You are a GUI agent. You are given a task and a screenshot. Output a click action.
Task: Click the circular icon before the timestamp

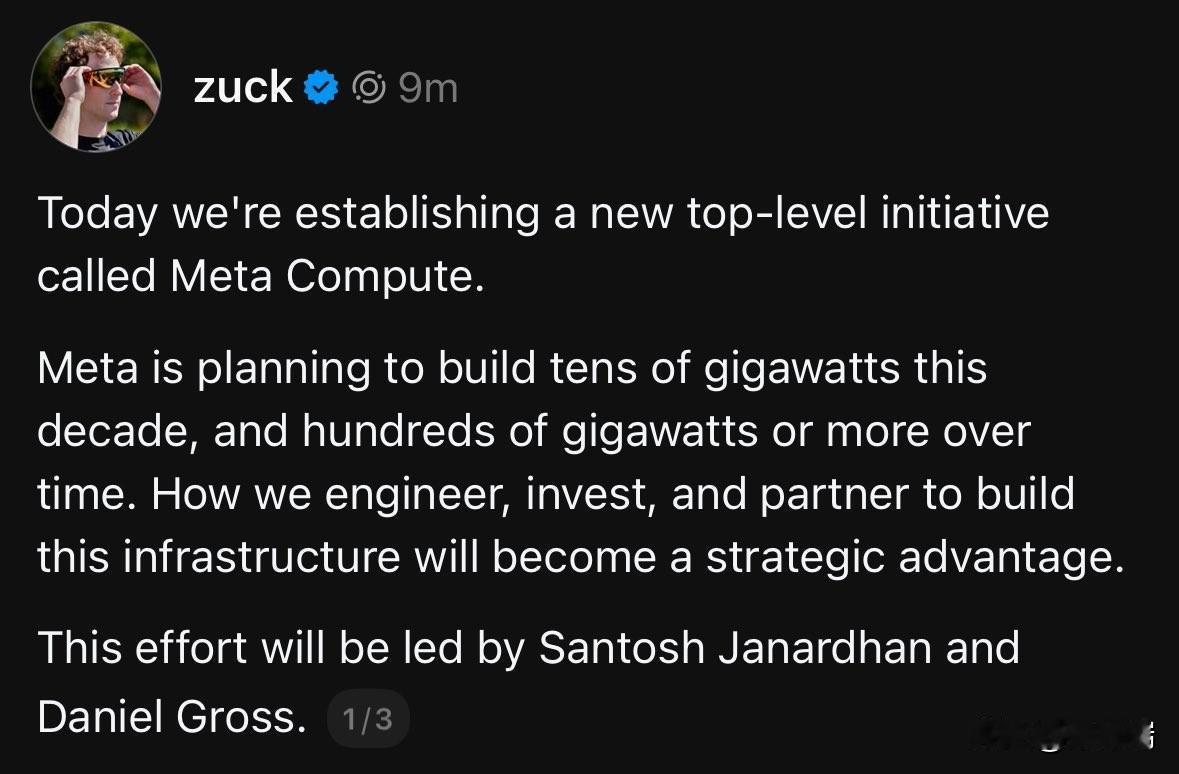(x=369, y=88)
